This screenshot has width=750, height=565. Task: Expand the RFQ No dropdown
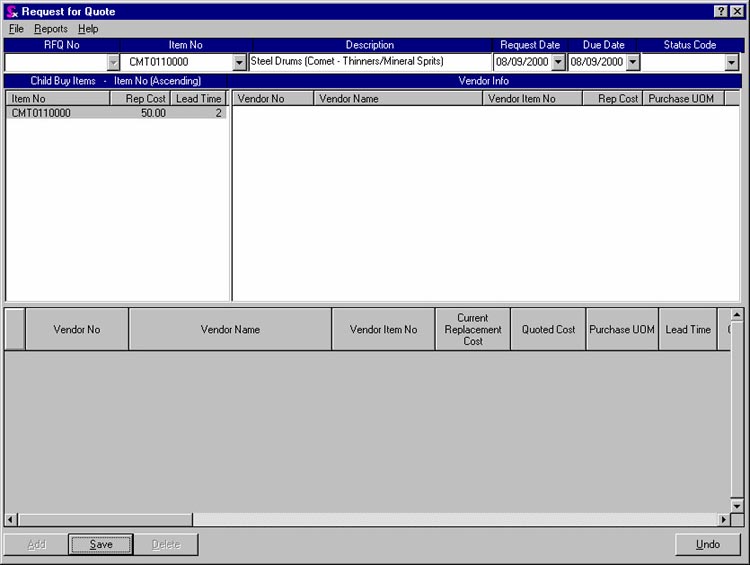click(x=112, y=62)
